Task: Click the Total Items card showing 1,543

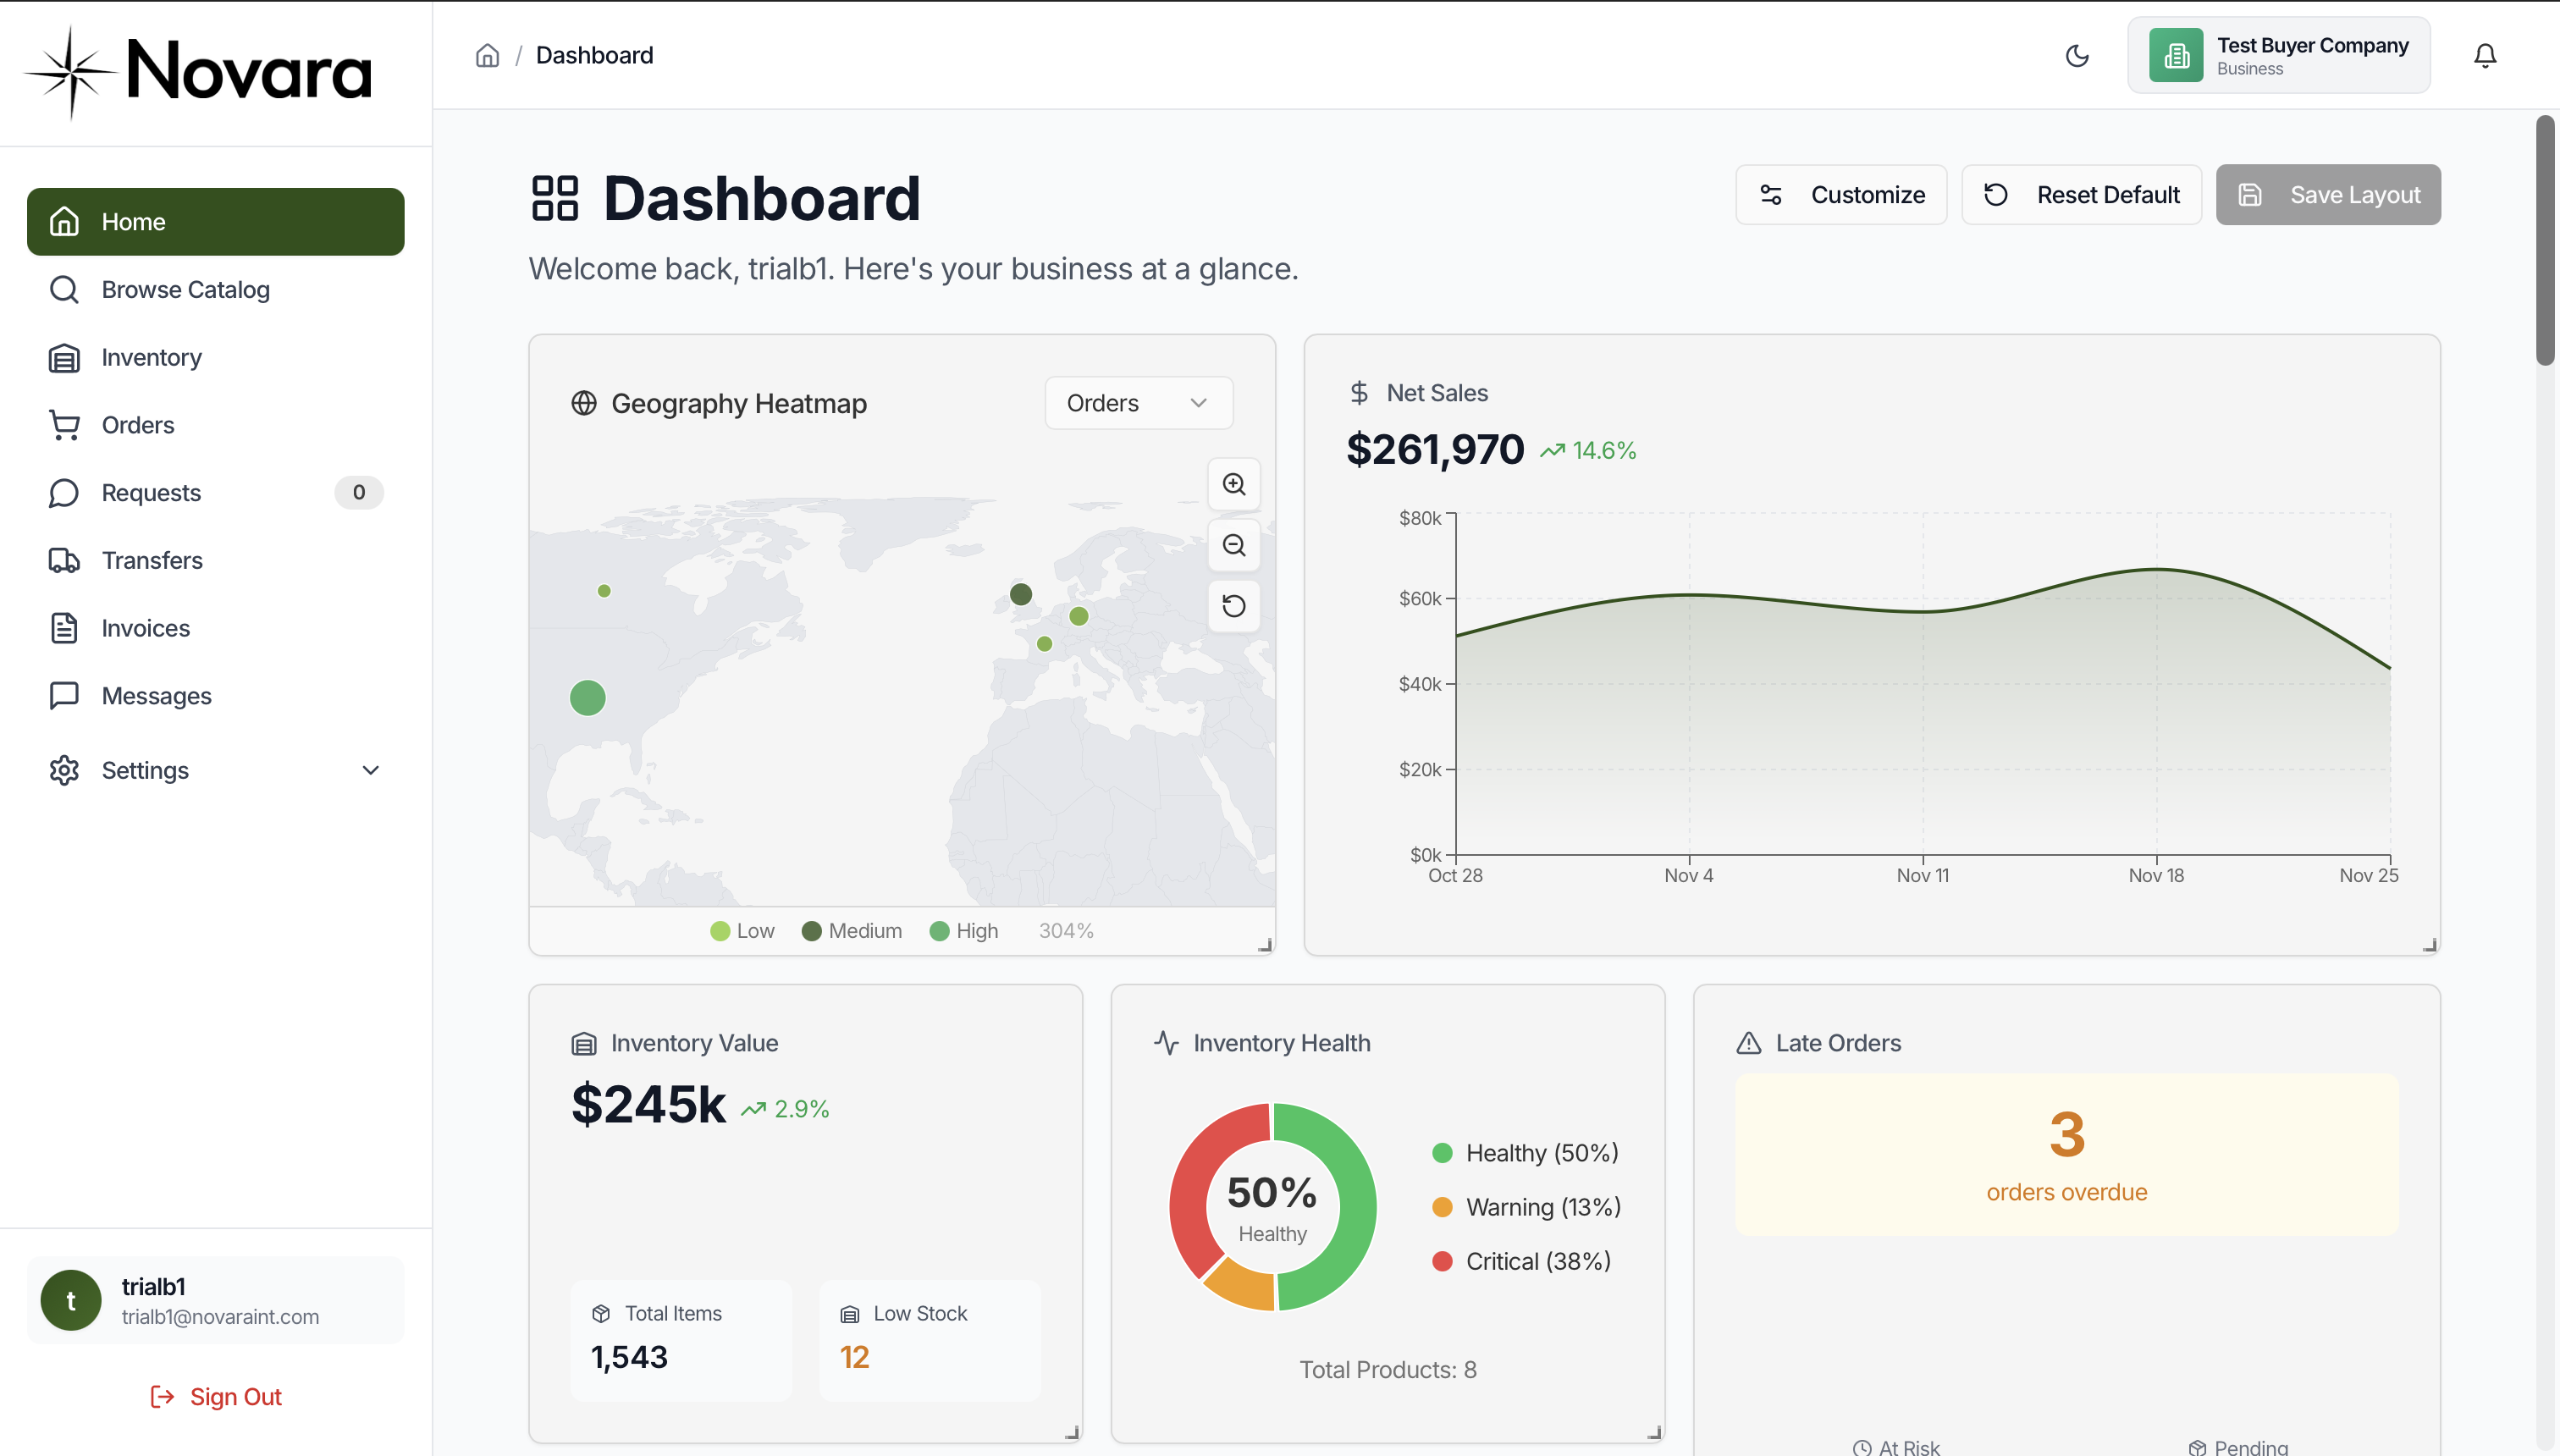Action: [681, 1340]
